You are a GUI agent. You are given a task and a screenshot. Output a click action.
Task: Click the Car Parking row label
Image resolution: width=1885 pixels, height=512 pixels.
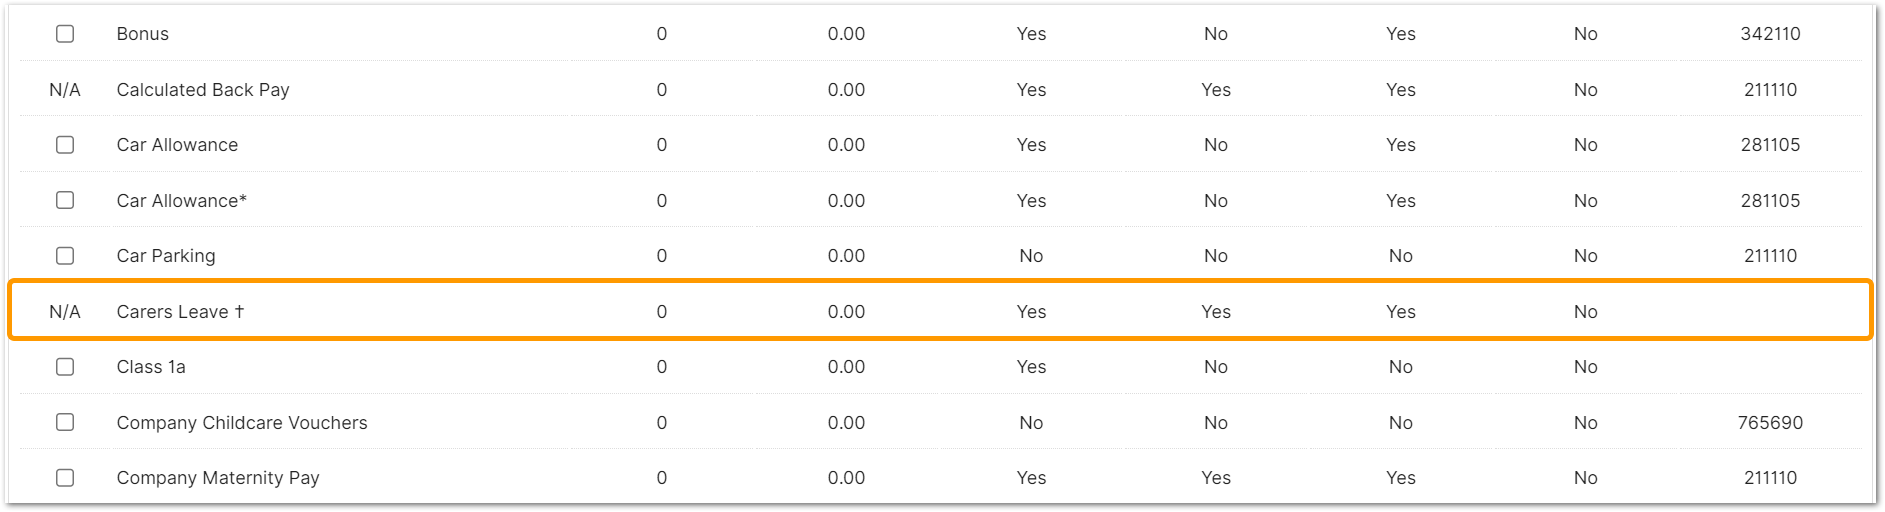click(x=166, y=256)
